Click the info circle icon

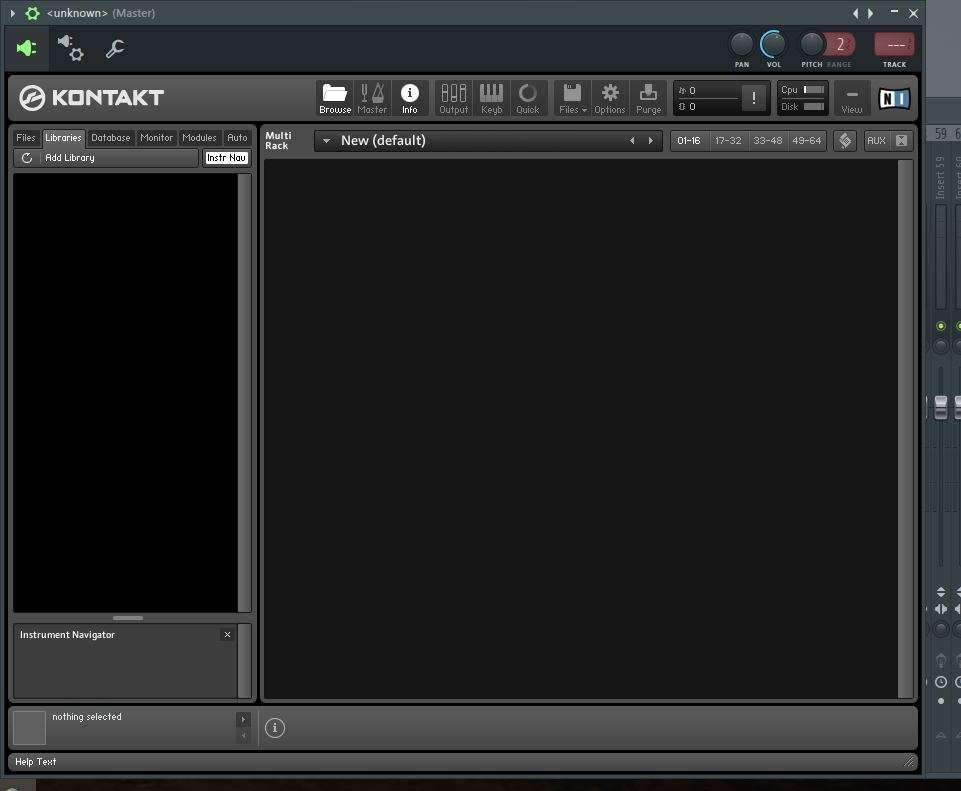(x=275, y=727)
